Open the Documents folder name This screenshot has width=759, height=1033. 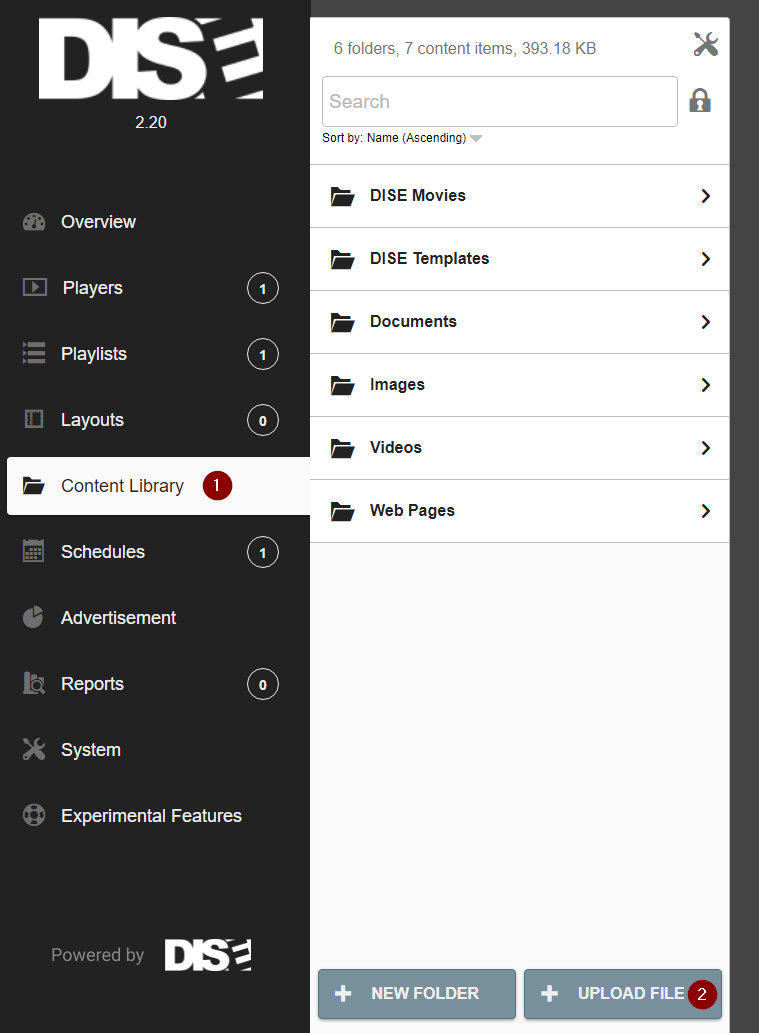pyautogui.click(x=413, y=321)
